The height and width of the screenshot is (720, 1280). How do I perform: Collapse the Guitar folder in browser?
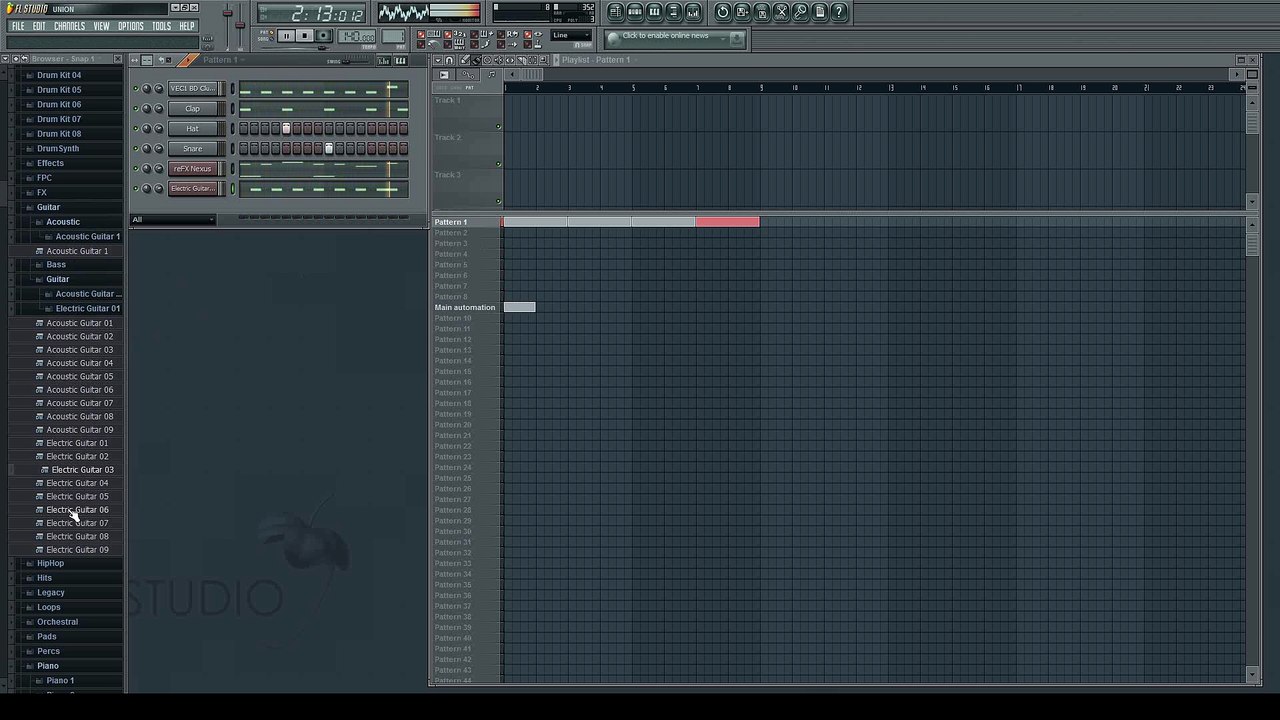pos(48,207)
